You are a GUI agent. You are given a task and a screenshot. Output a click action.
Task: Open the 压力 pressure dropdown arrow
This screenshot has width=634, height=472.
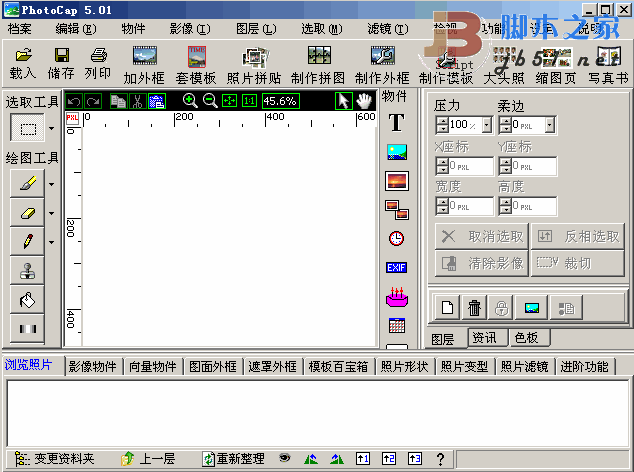487,125
